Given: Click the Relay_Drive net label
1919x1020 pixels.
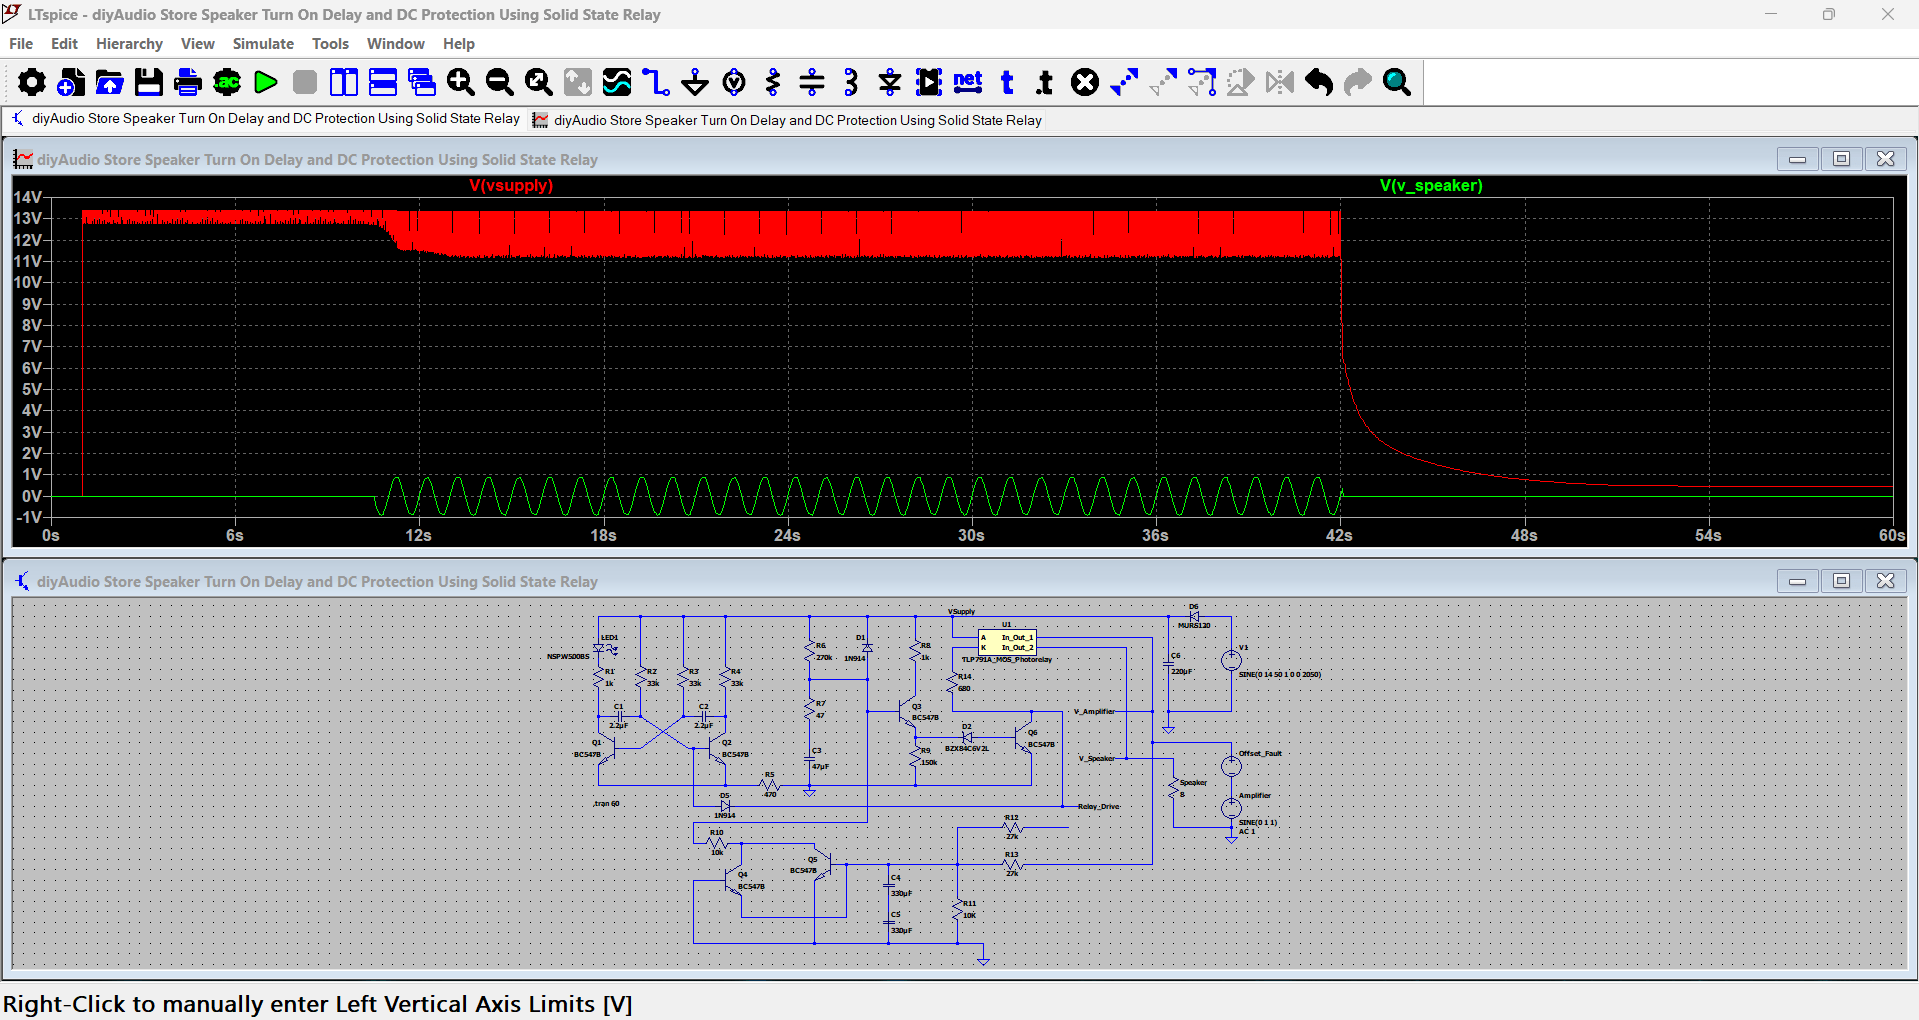Looking at the screenshot, I should (1098, 806).
